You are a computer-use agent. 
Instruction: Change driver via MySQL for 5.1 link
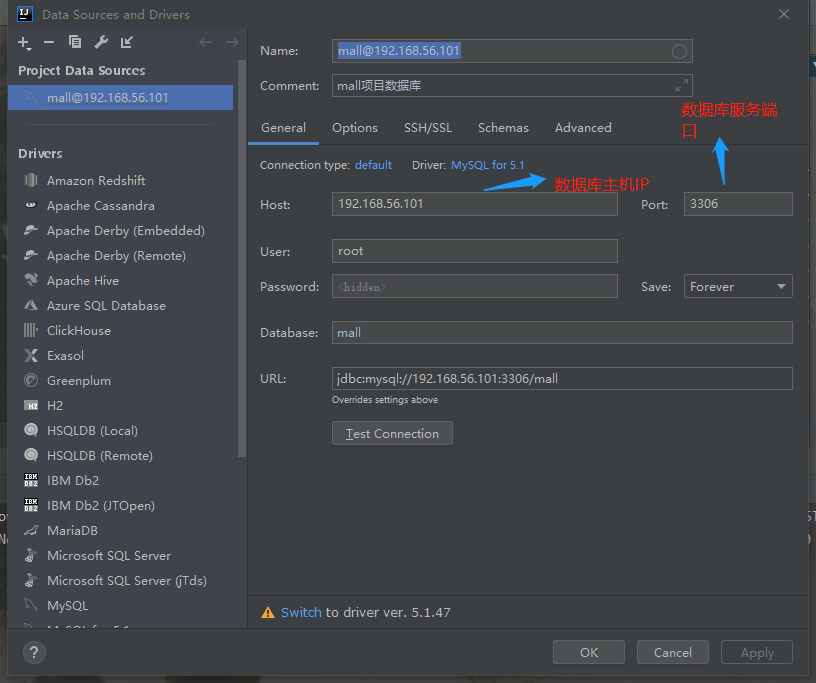[488, 165]
